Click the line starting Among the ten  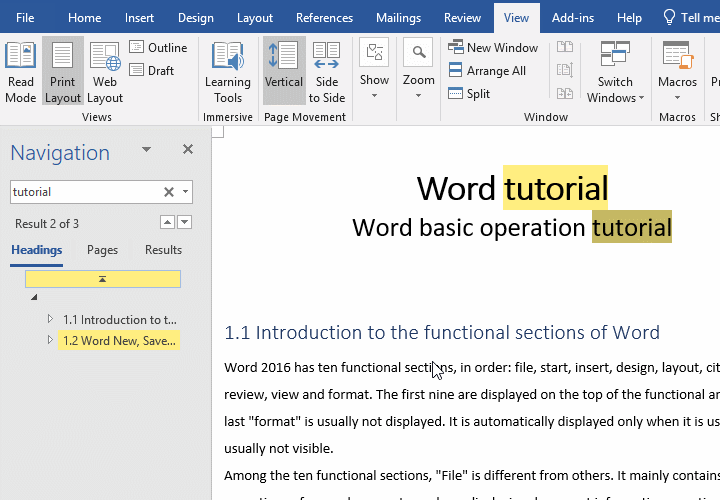point(472,476)
